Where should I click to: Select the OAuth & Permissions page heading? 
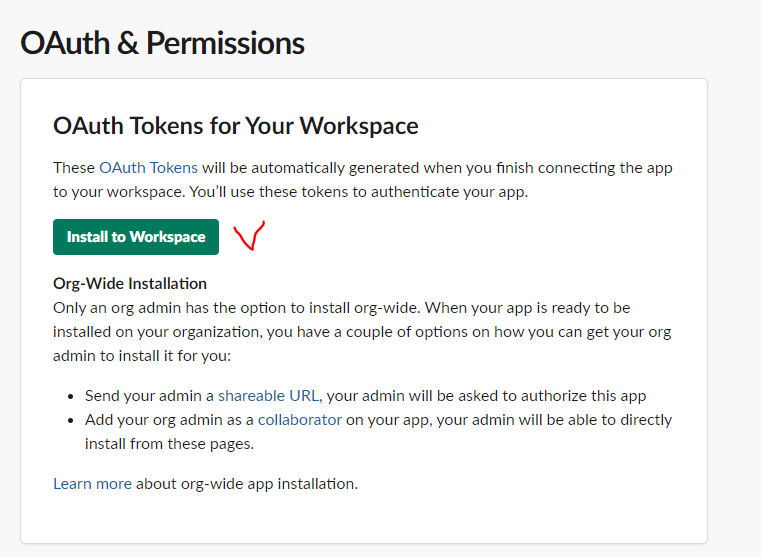click(x=163, y=43)
